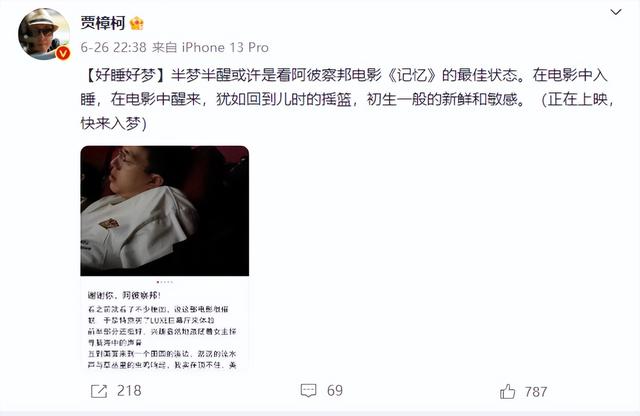Image resolution: width=640 pixels, height=416 pixels.
Task: Click the repost share icon
Action: coord(99,391)
